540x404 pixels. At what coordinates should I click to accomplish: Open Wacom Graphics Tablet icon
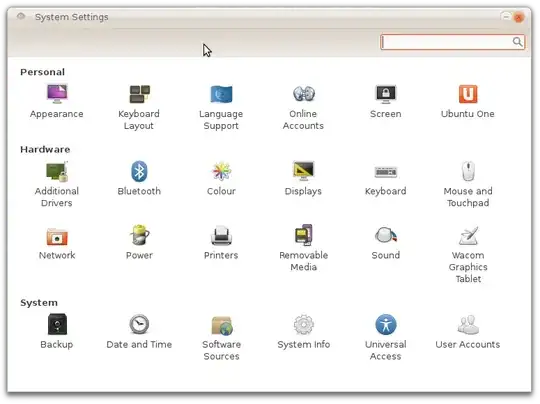469,235
